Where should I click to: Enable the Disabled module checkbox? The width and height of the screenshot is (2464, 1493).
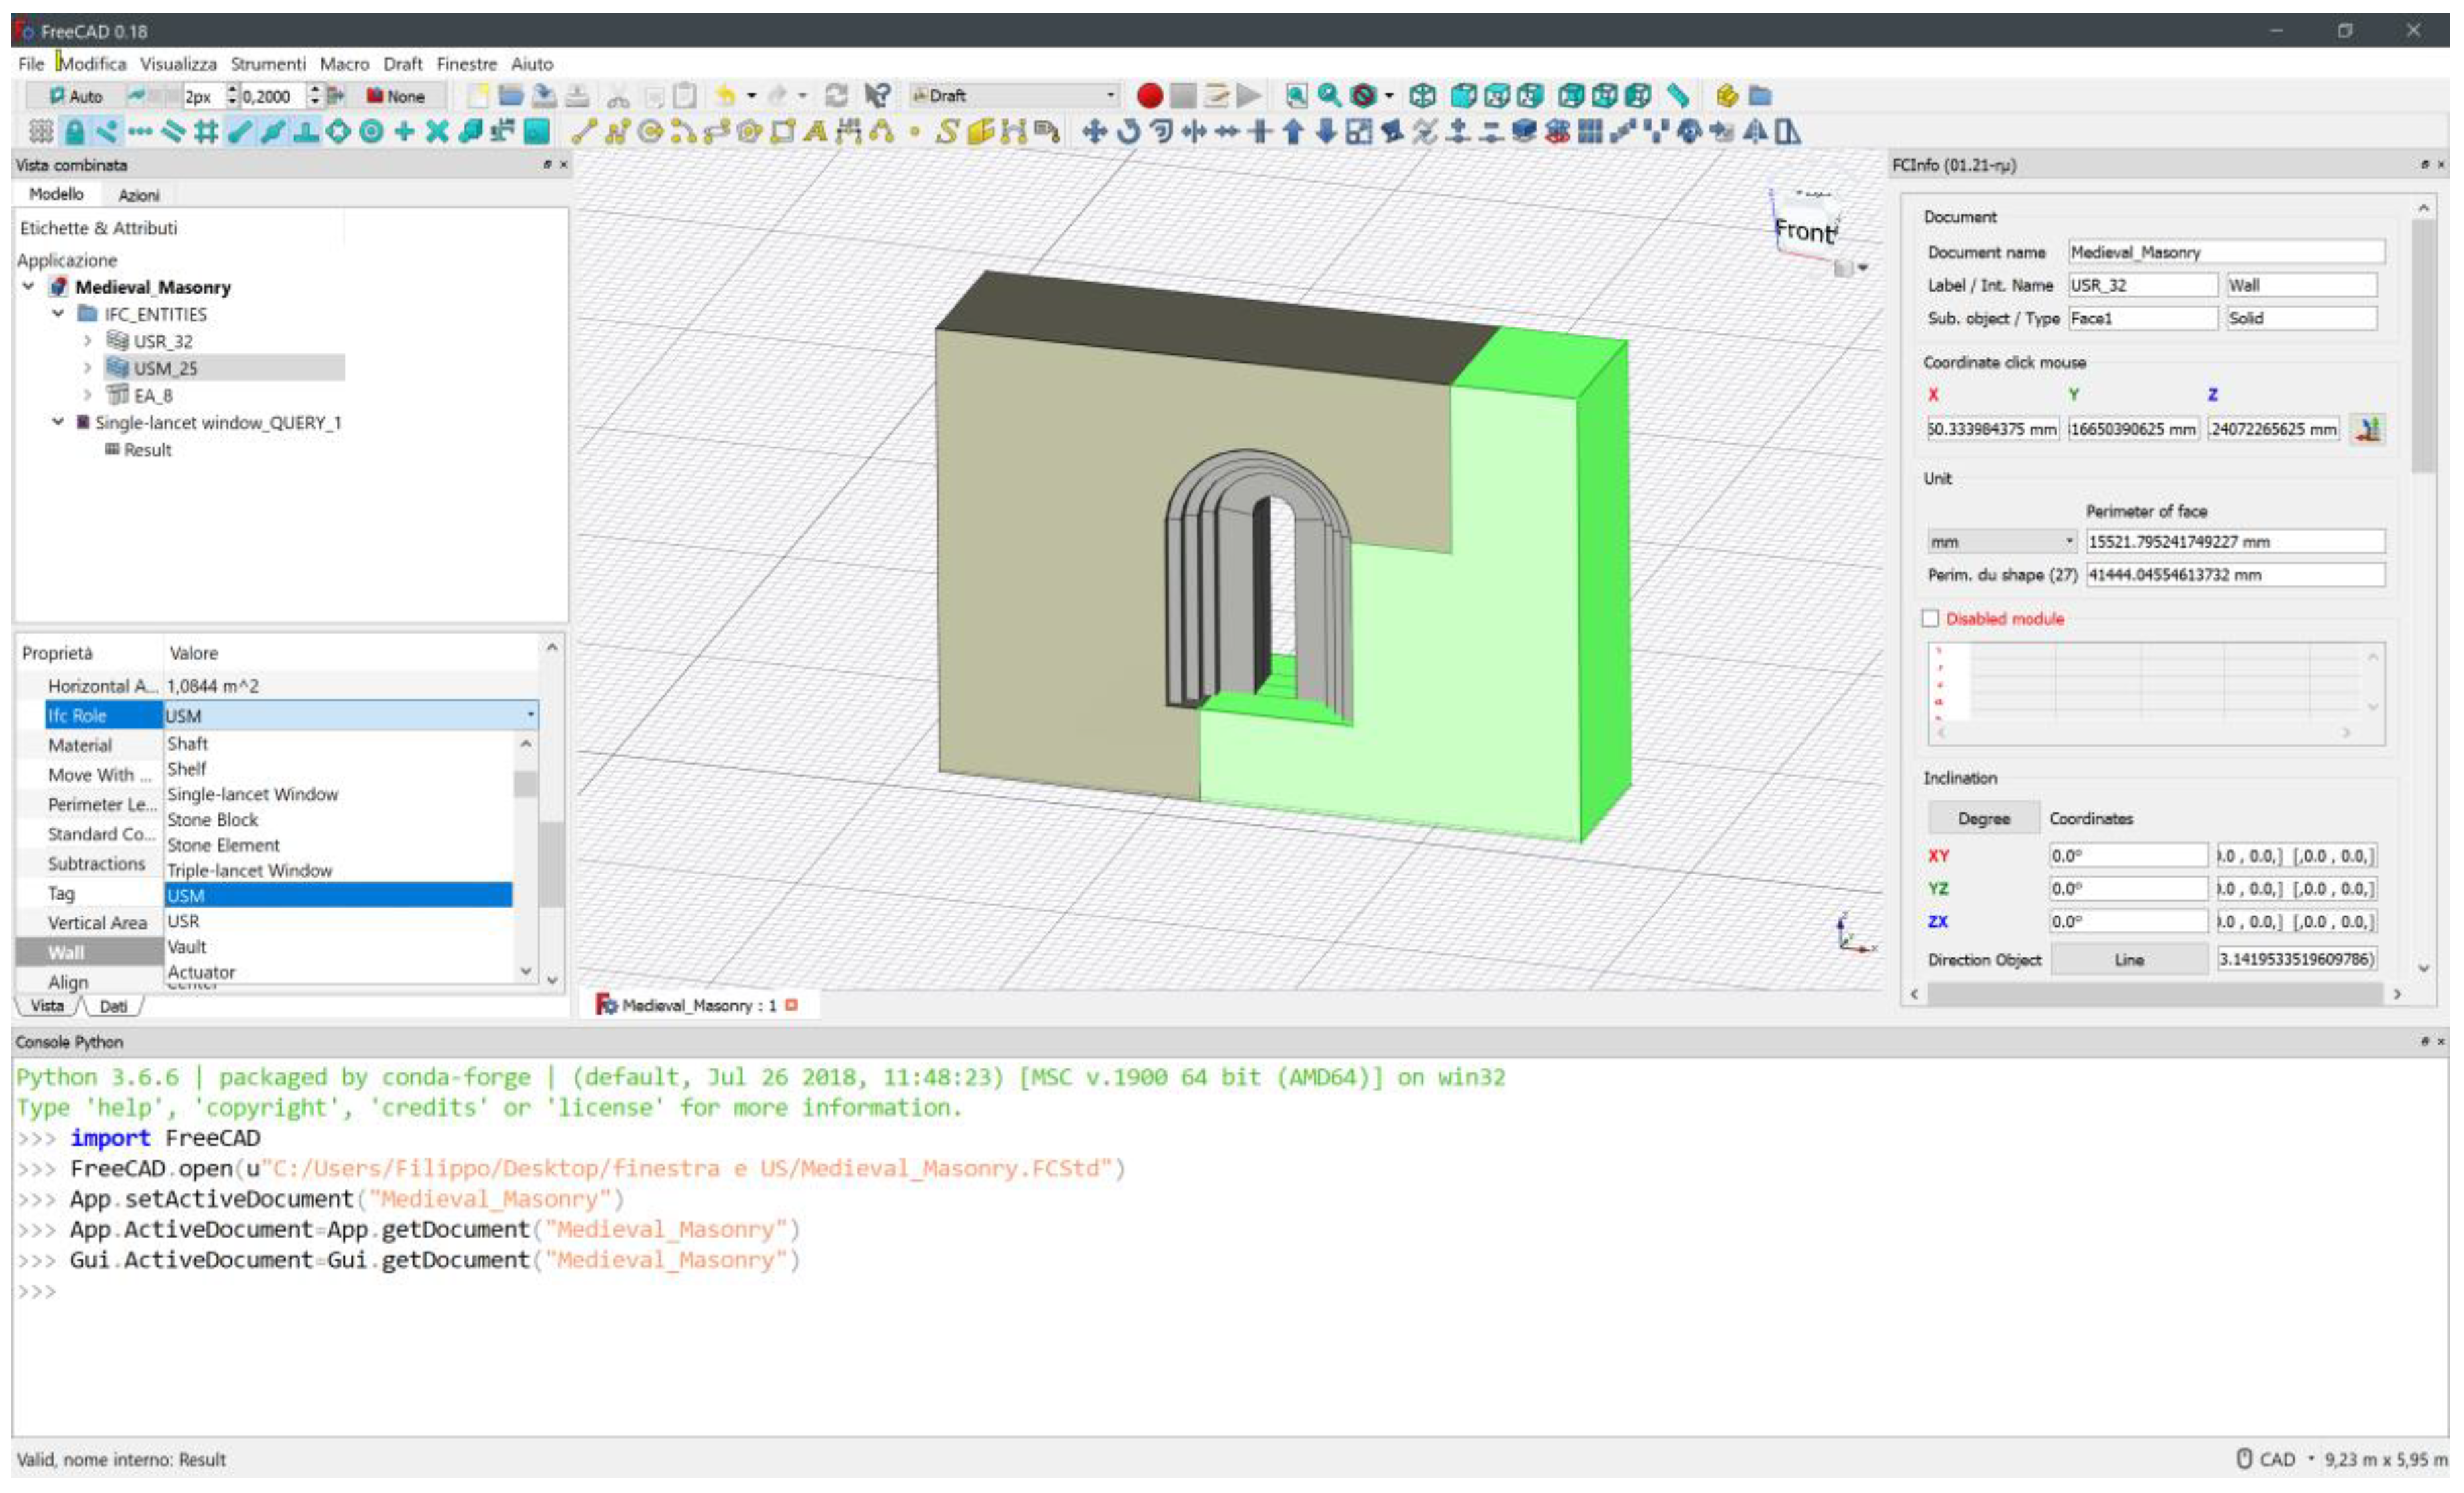point(1930,619)
